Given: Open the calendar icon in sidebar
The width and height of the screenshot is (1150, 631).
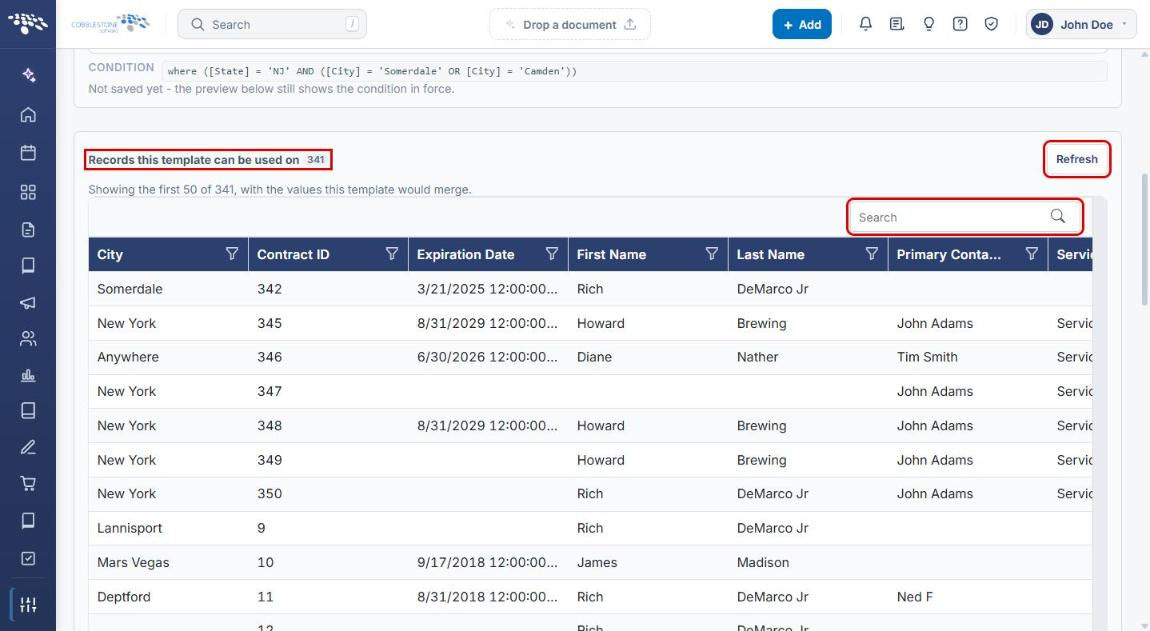Looking at the screenshot, I should pos(28,153).
